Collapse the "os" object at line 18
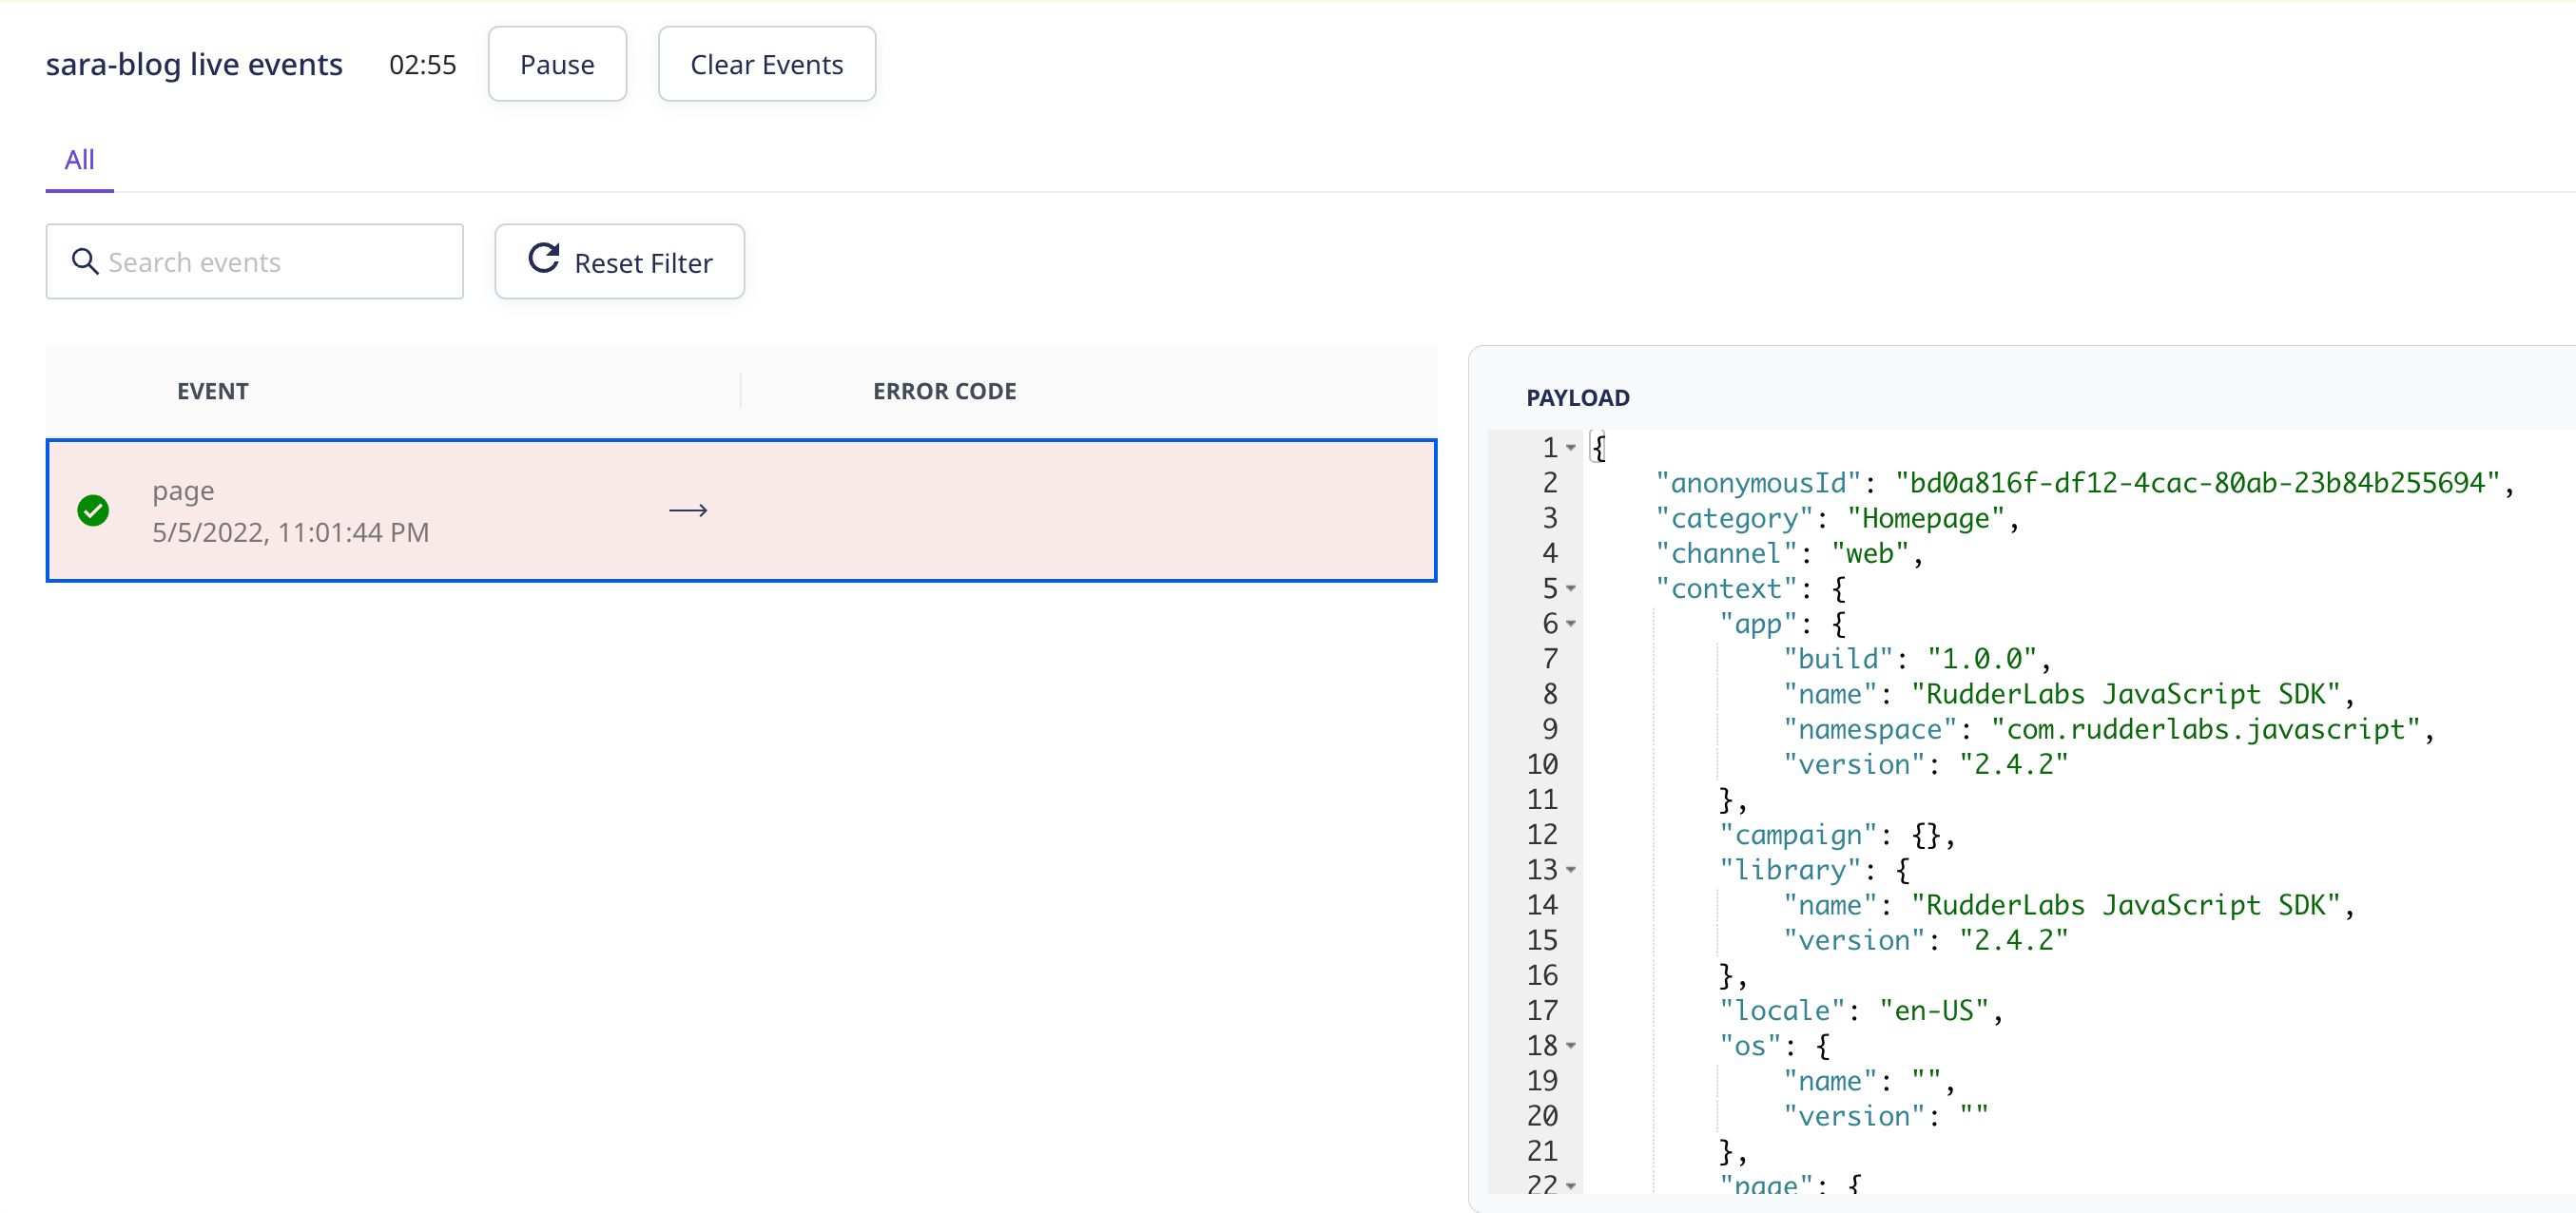This screenshot has width=2576, height=1213. pos(1571,1046)
